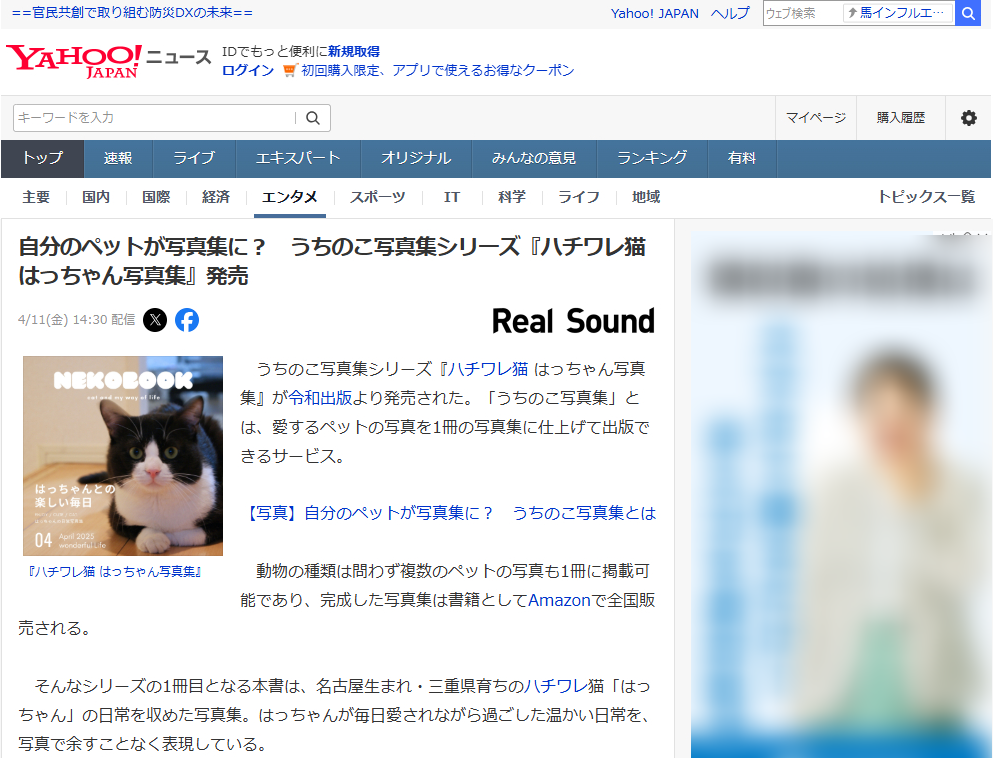This screenshot has height=758, width=993.
Task: Click the keyword search magnifier icon
Action: click(313, 118)
